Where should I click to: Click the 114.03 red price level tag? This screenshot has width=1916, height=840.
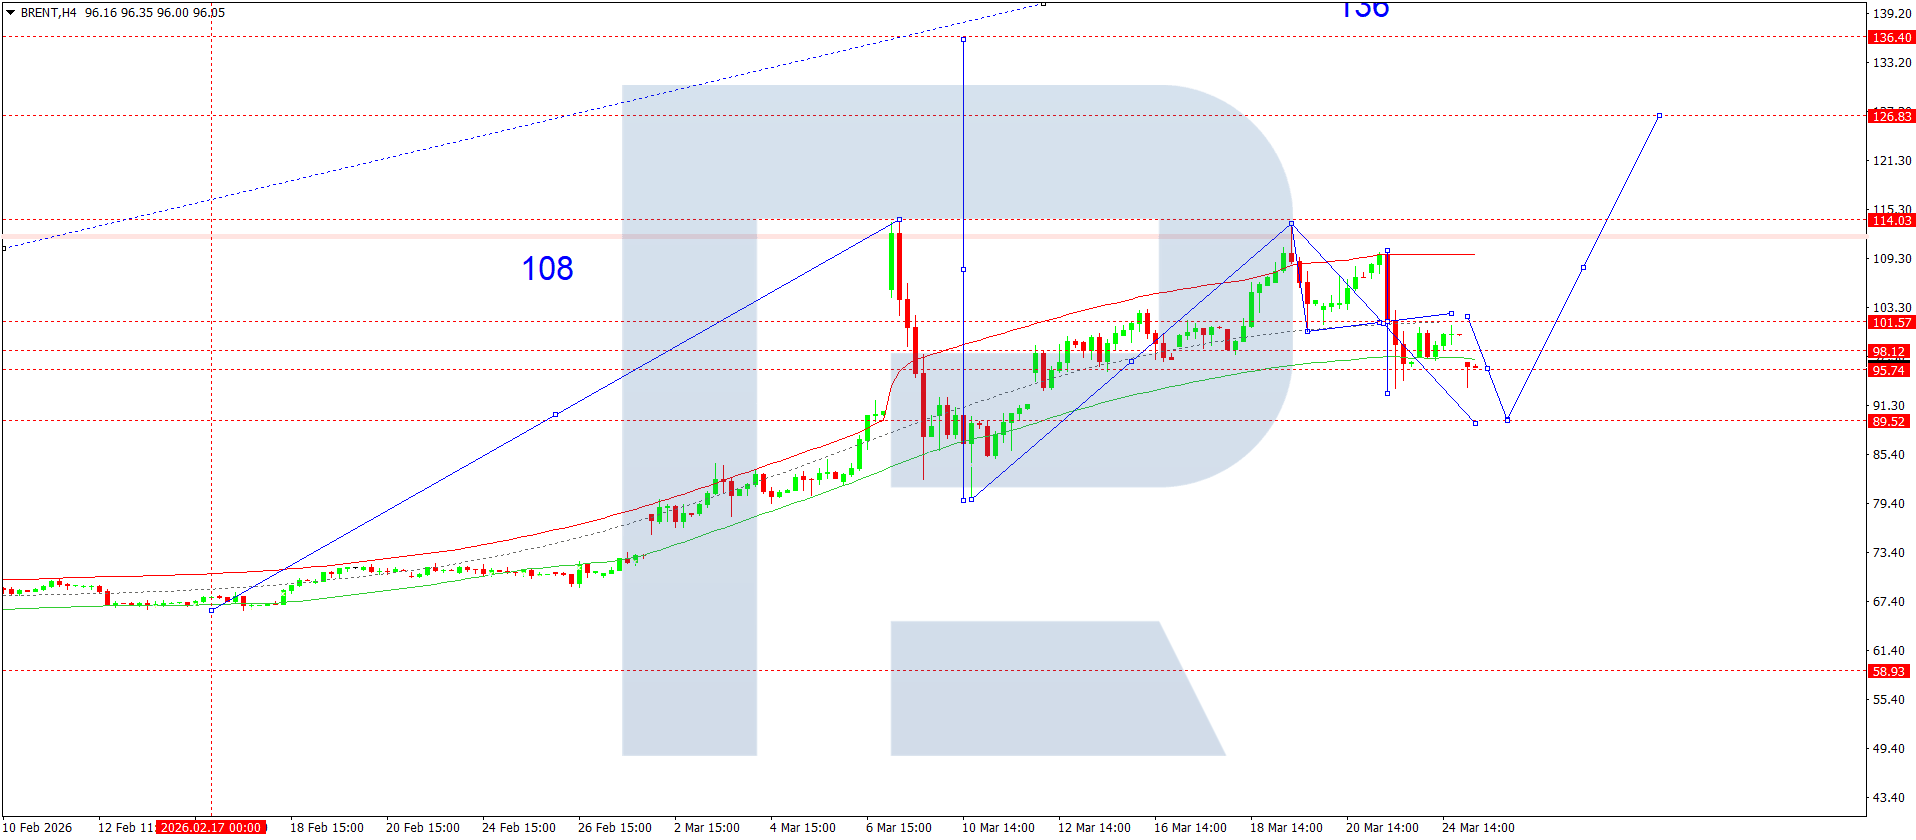tap(1890, 220)
